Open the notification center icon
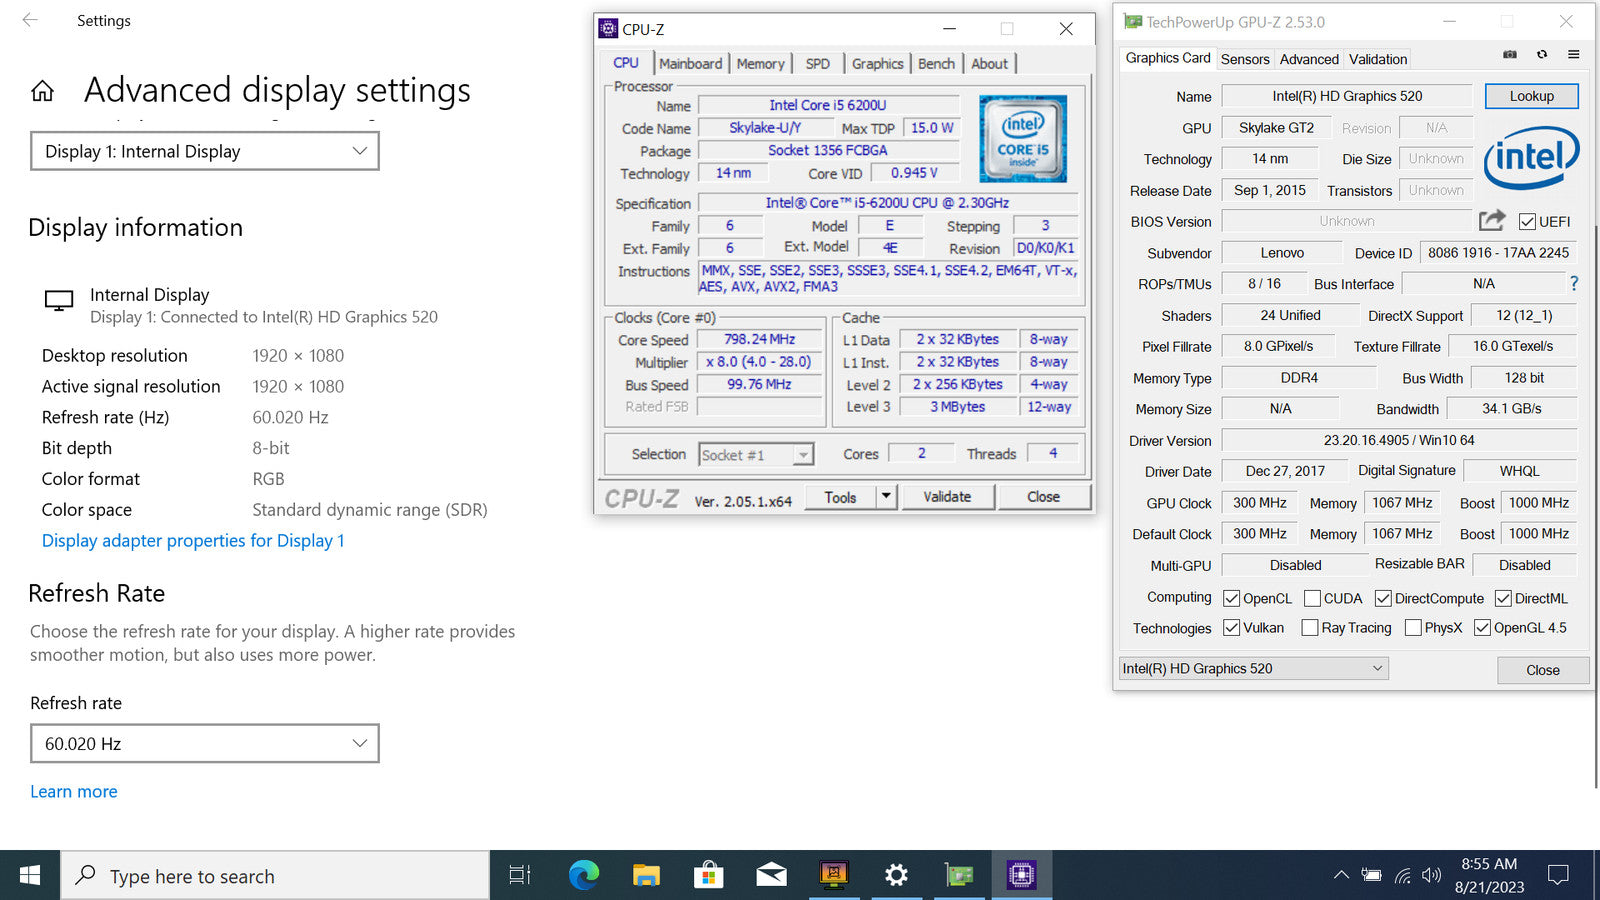This screenshot has height=900, width=1600. (1558, 876)
